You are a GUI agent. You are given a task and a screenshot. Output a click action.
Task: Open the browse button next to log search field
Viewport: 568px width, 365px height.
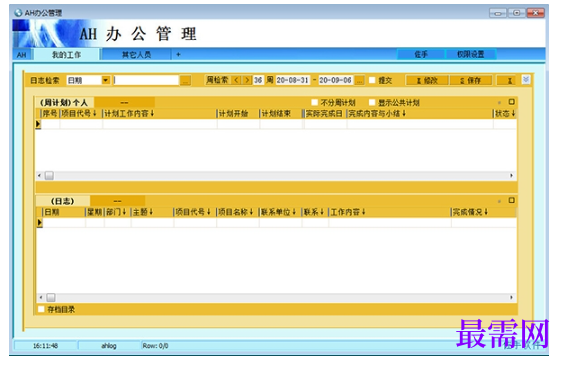coord(185,80)
